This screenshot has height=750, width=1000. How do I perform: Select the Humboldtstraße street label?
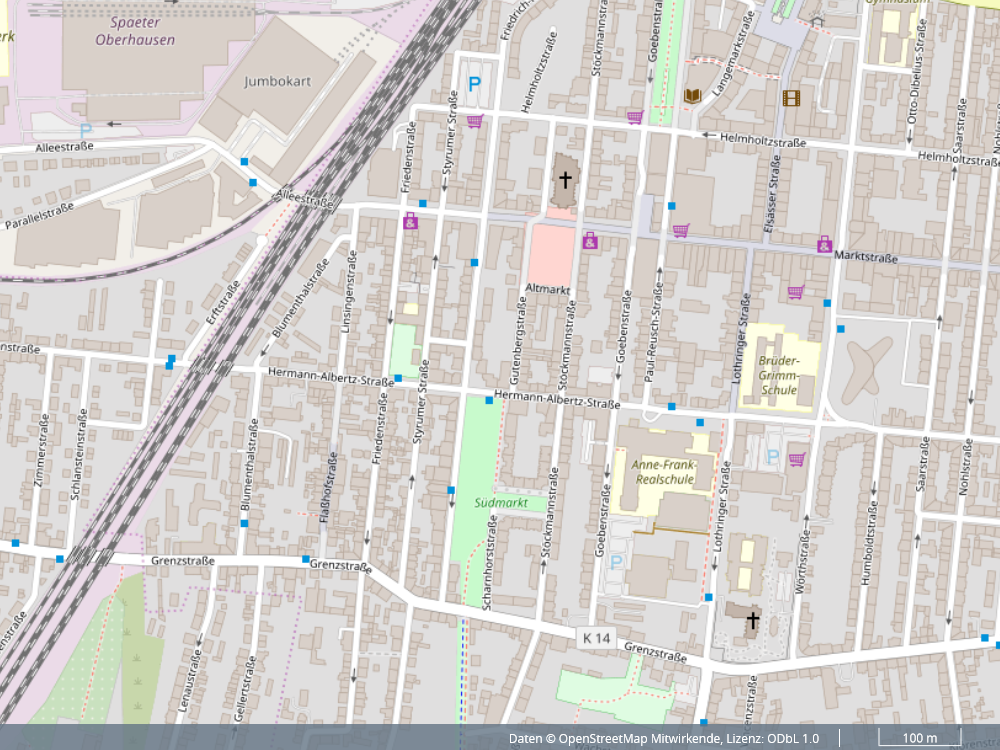pos(869,543)
